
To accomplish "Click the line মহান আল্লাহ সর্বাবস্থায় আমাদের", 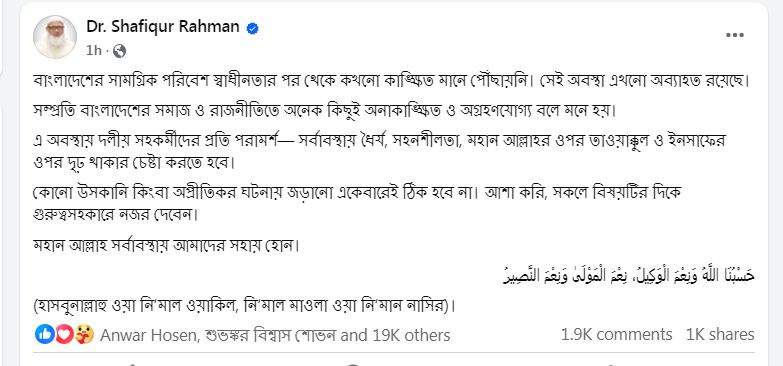I will 165,246.
